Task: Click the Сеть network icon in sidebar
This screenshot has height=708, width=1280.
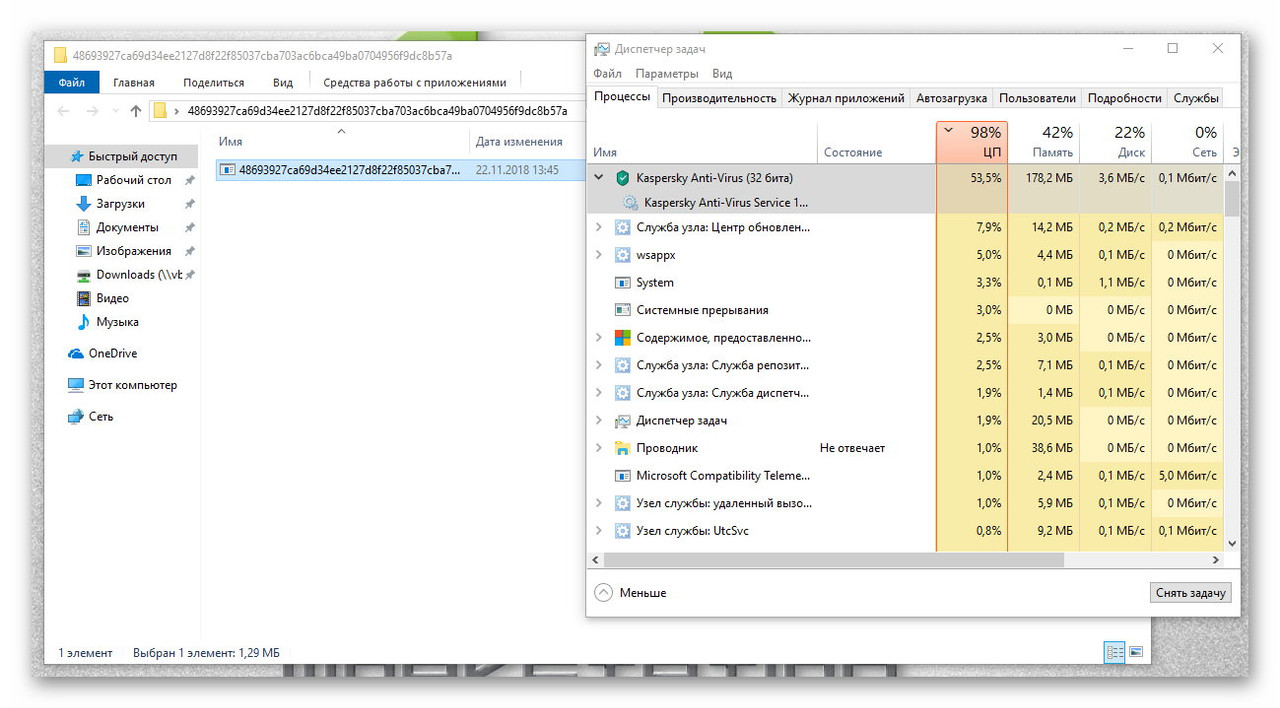Action: (x=76, y=416)
